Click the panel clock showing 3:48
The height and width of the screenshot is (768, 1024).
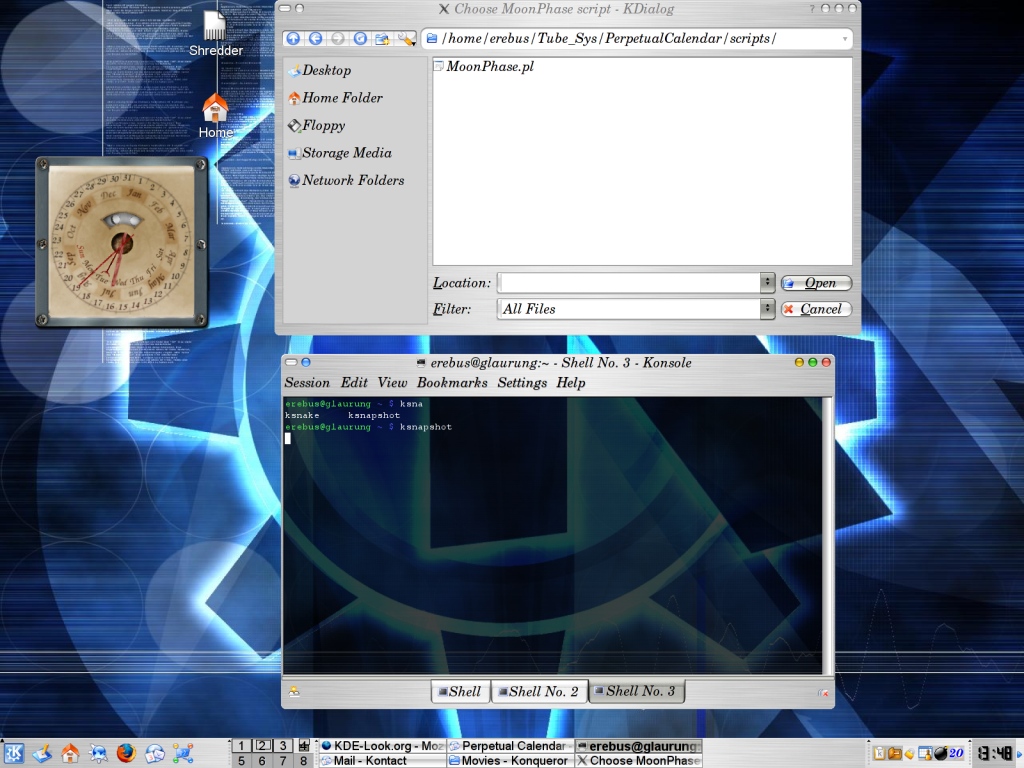[x=994, y=754]
